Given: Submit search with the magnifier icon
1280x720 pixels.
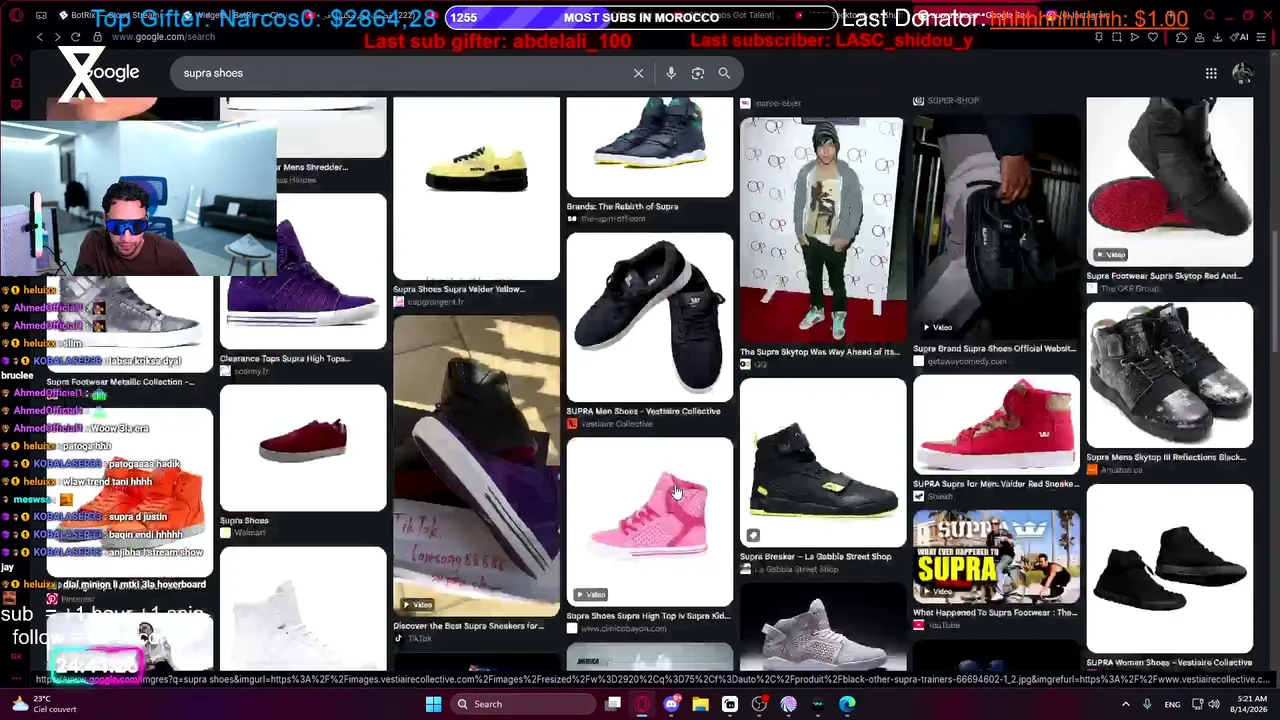Looking at the screenshot, I should coord(724,73).
